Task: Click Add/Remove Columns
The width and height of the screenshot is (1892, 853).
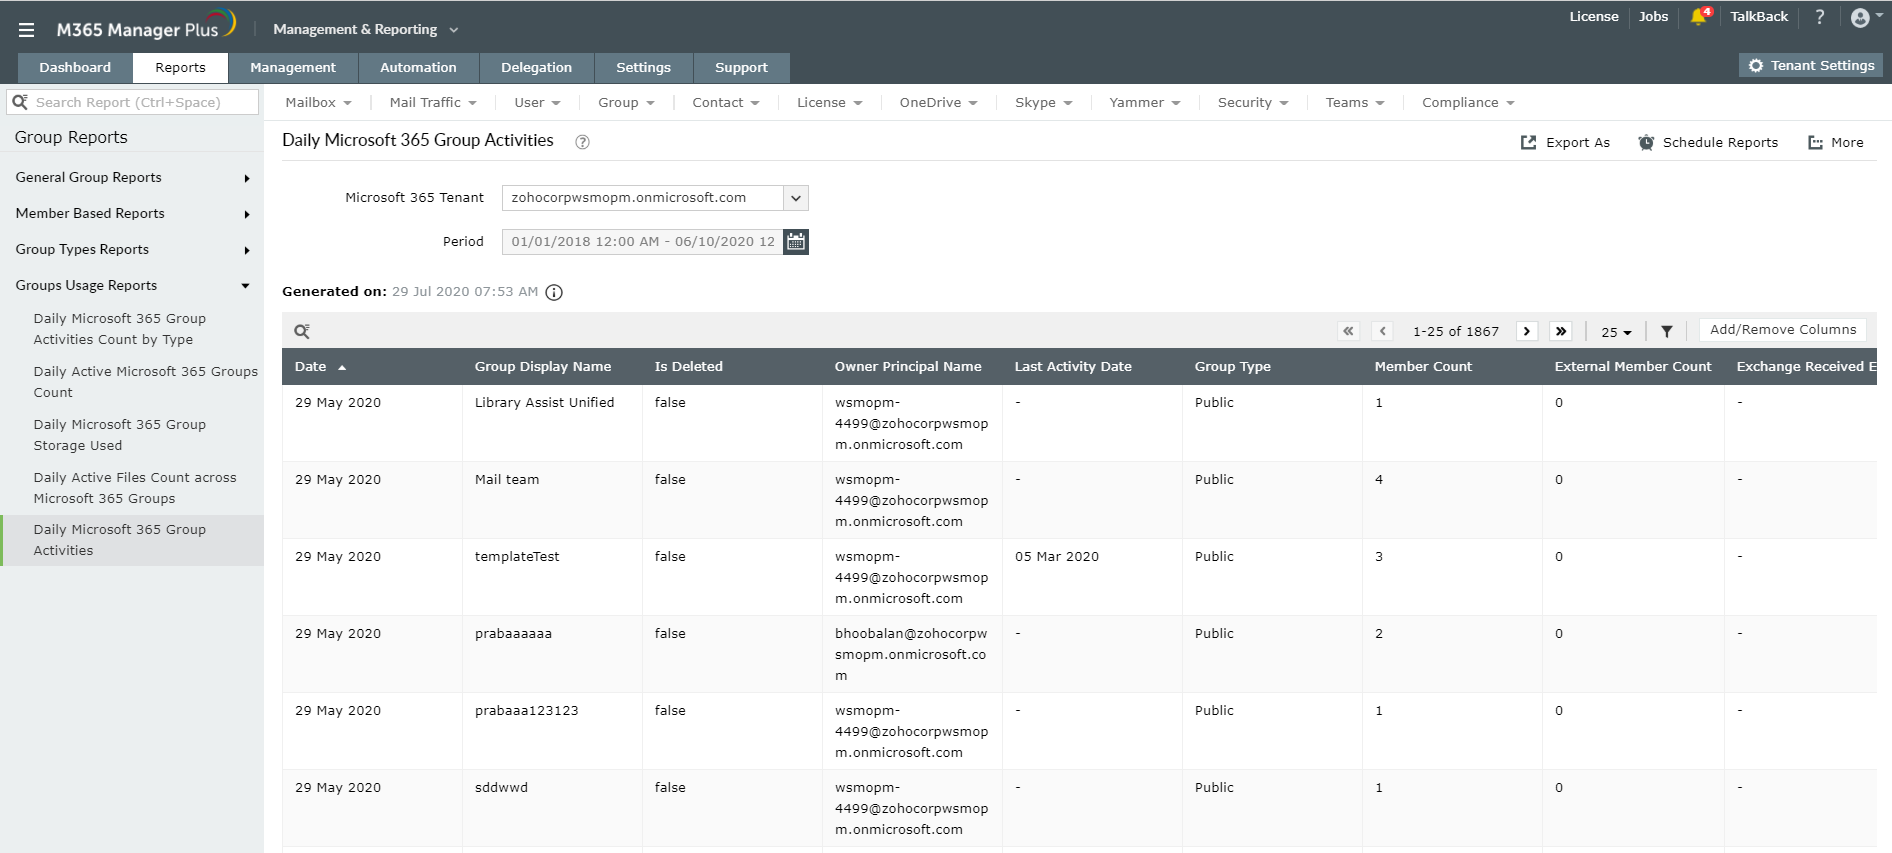Action: click(1783, 330)
